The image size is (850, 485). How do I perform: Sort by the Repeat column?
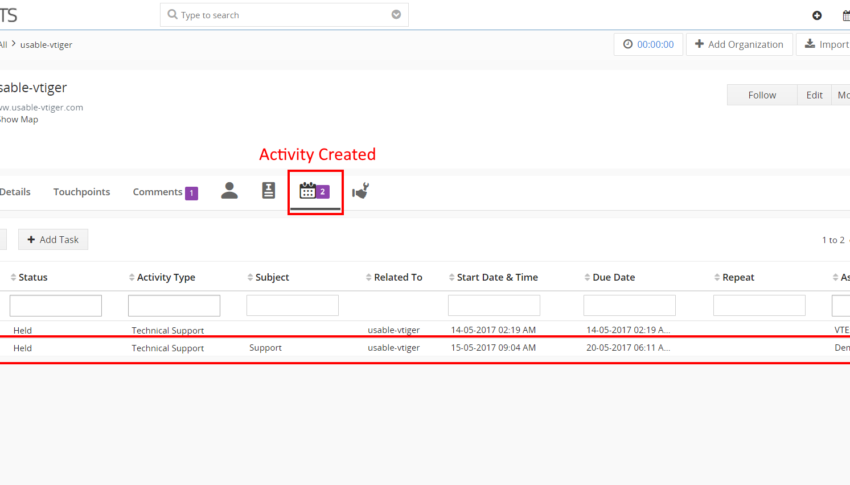coord(734,277)
